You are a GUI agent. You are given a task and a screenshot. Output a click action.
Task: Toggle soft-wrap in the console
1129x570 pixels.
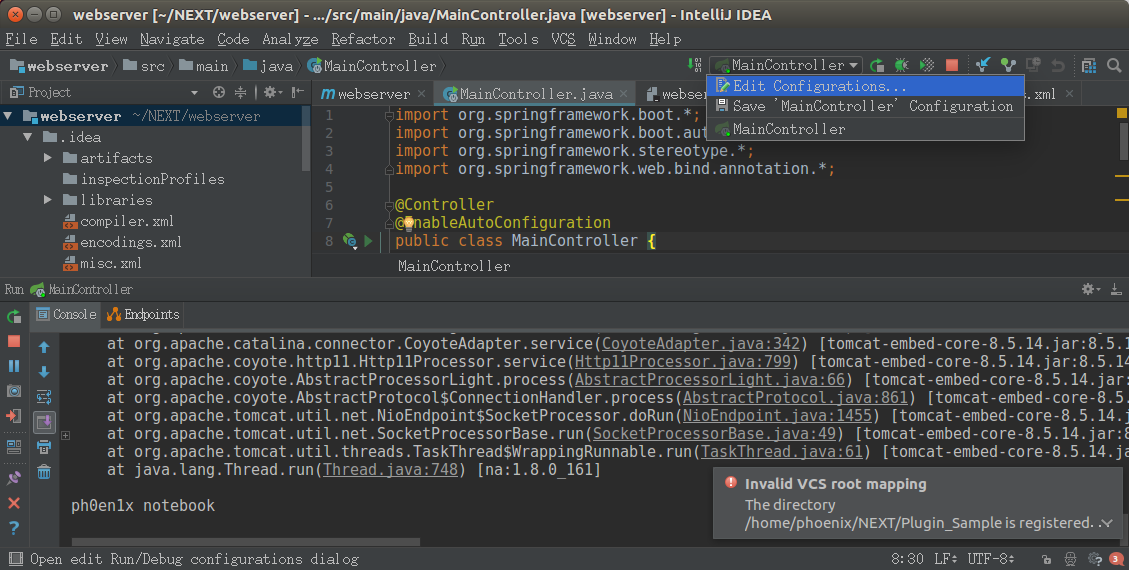(x=44, y=397)
